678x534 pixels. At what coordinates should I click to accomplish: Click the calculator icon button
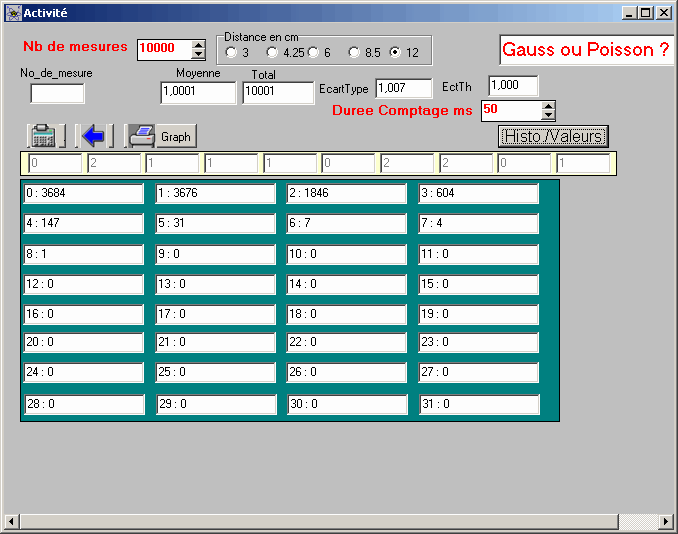pos(43,136)
